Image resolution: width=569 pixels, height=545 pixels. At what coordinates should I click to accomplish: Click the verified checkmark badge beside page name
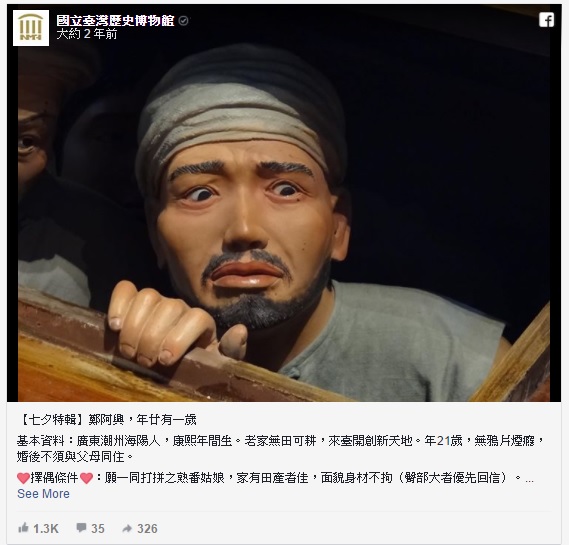tap(184, 21)
